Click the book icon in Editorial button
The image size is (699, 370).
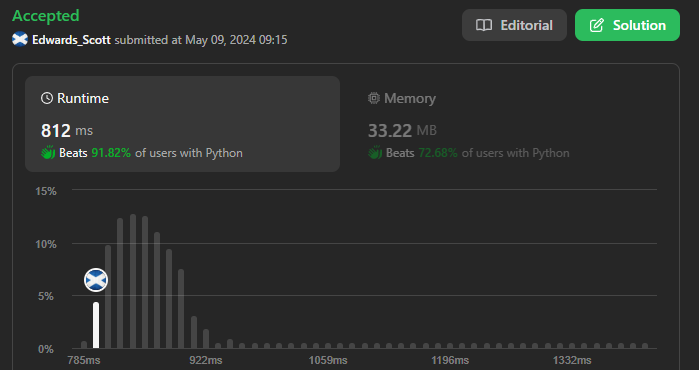click(484, 25)
